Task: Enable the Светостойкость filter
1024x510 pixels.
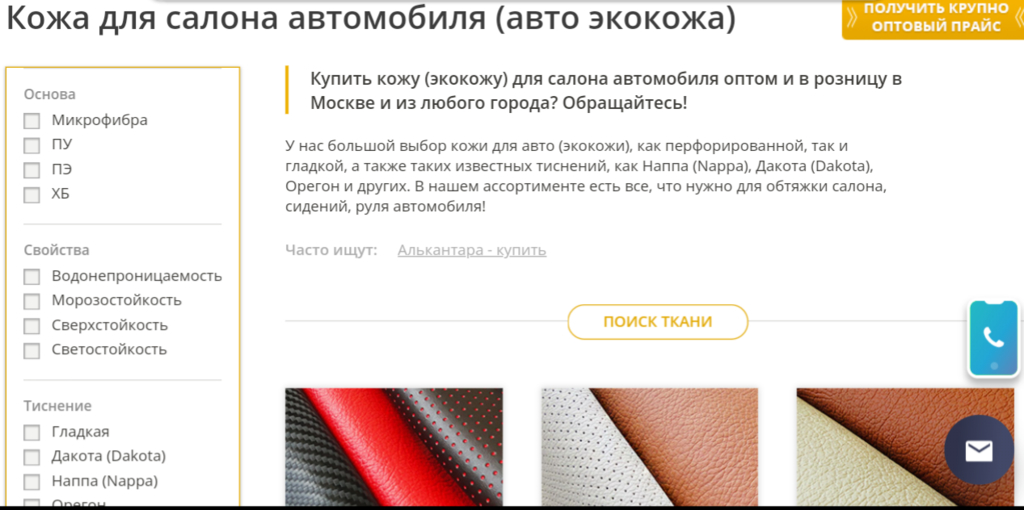Action: (32, 351)
